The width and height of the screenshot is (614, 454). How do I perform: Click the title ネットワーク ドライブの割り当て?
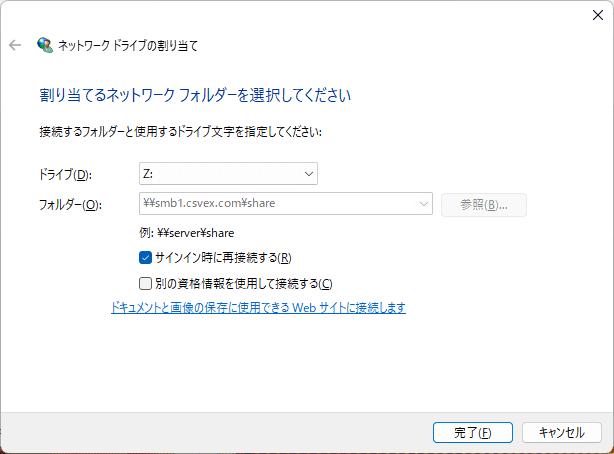(x=128, y=45)
